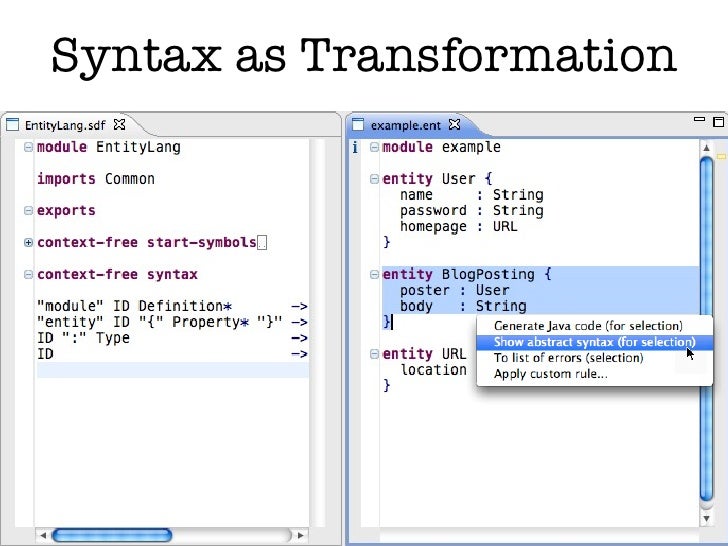Click the standalone ID rule line
The height and width of the screenshot is (546, 728).
[46, 354]
